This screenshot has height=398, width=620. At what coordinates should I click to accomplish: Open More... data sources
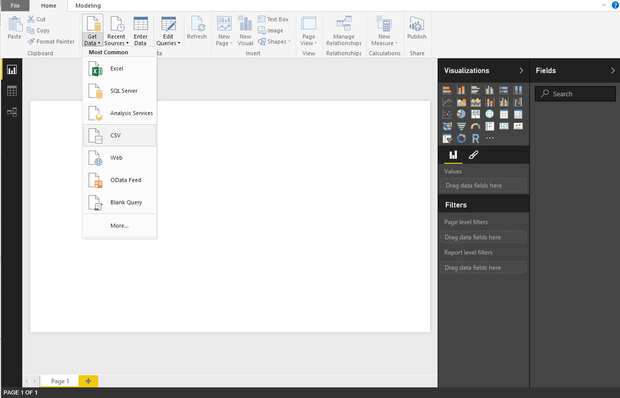[119, 226]
